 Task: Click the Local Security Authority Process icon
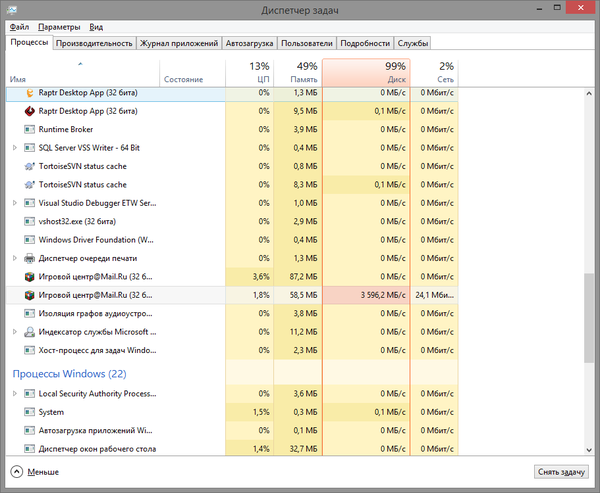(29, 394)
